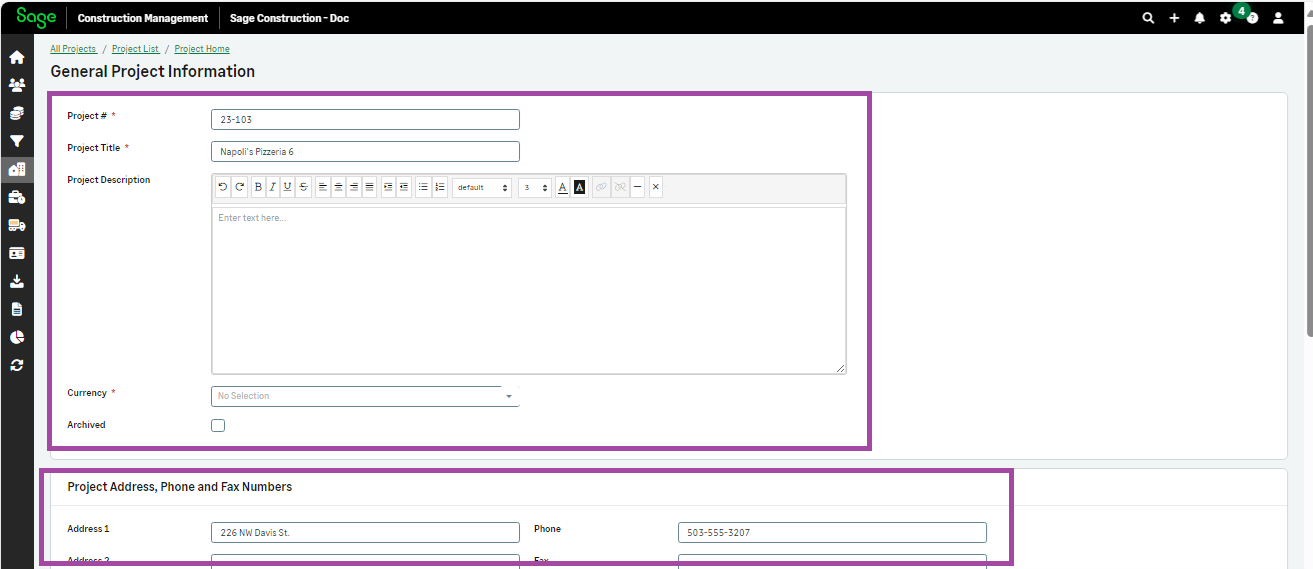The image size is (1313, 569).
Task: Open the download tray sidebar icon
Action: (x=16, y=282)
